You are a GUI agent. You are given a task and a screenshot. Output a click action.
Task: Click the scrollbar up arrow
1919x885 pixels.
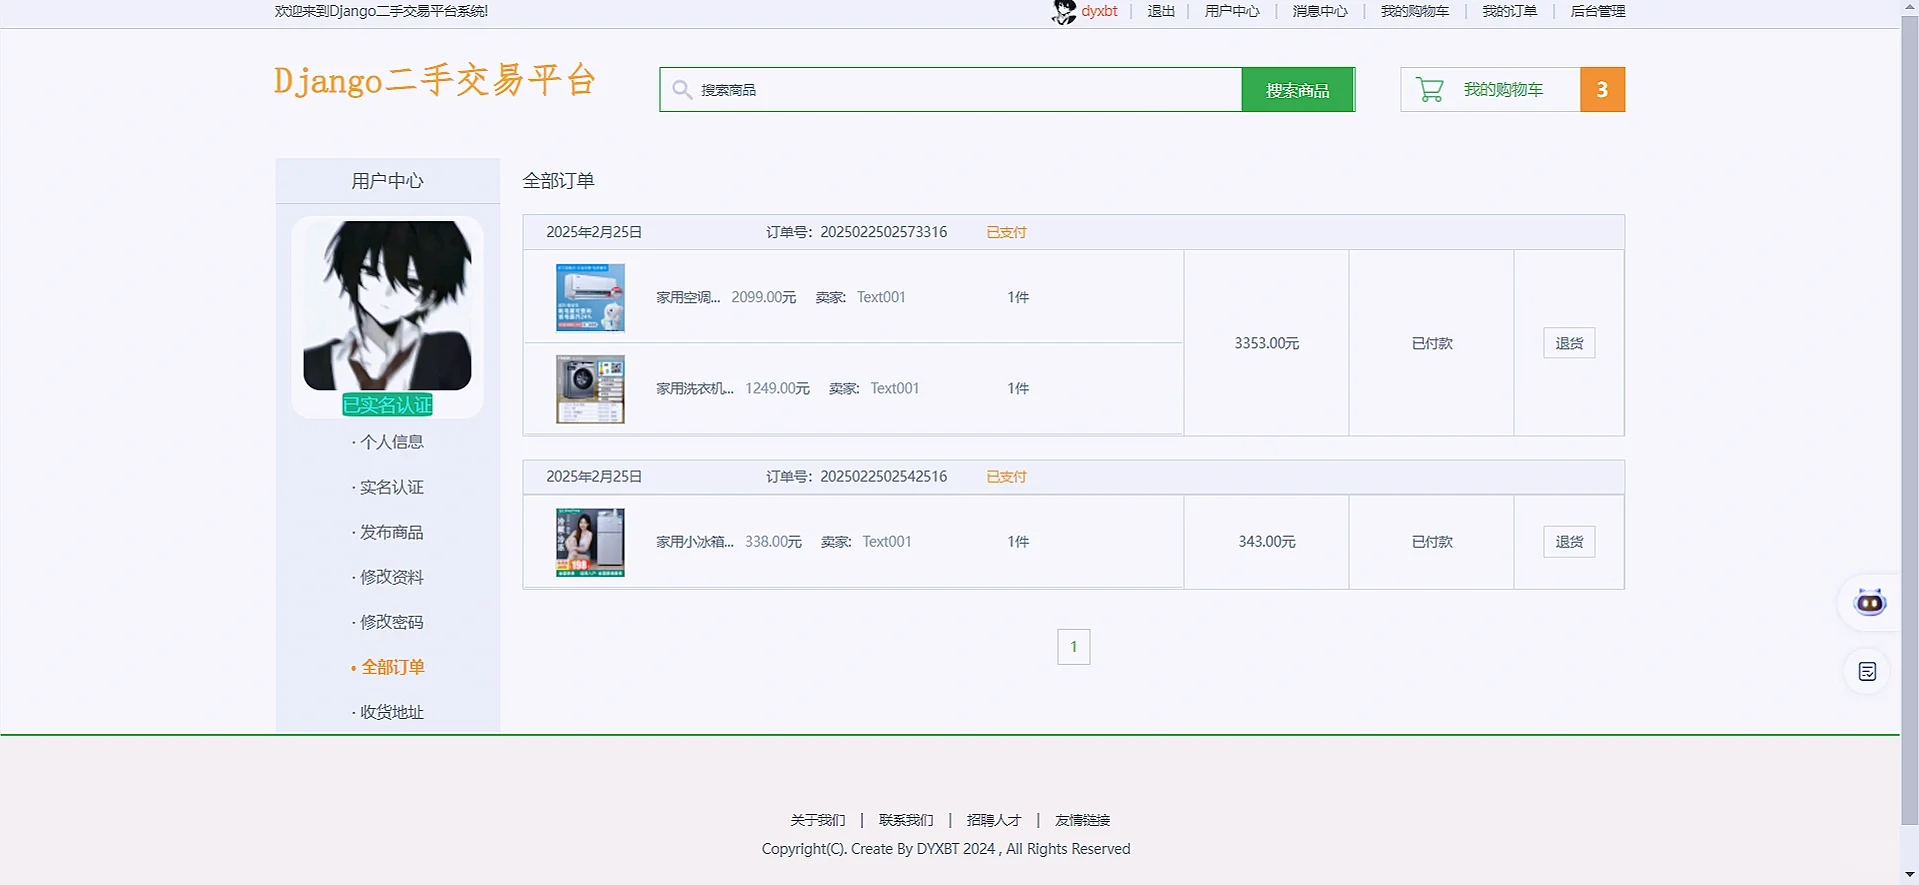click(1910, 7)
